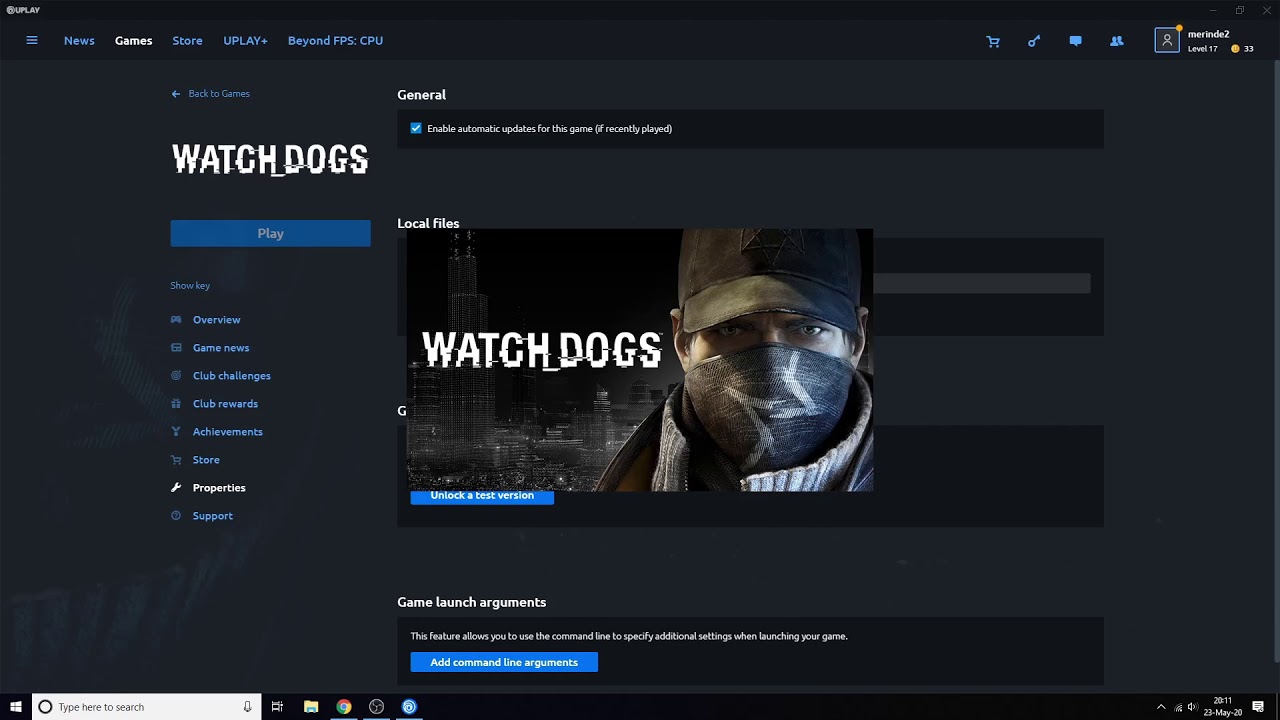Open the Action Center notifications
1280x720 pixels.
[1258, 707]
